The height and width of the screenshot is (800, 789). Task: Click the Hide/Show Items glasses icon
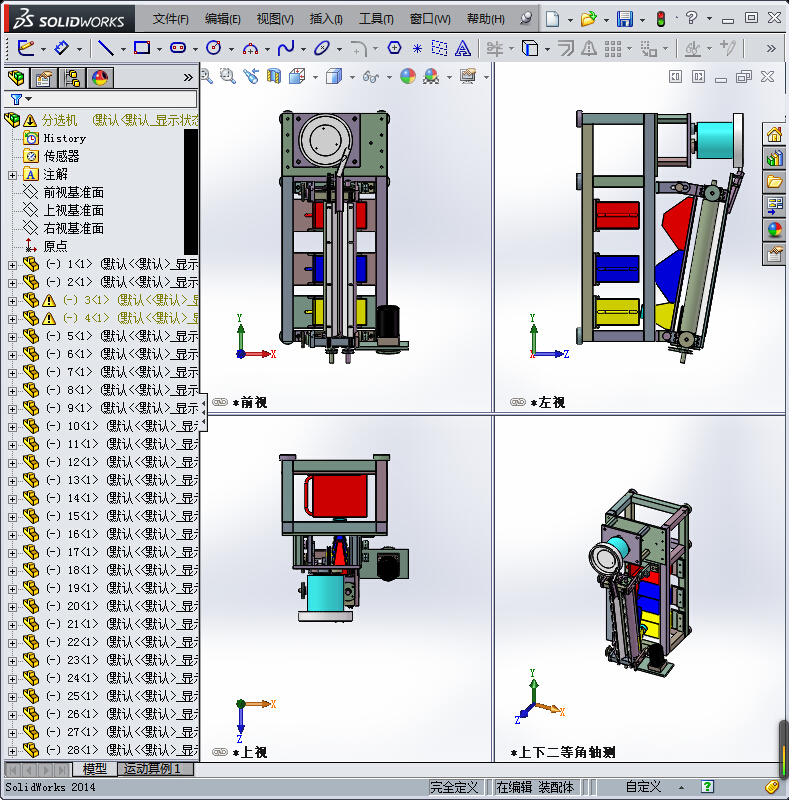pos(371,77)
